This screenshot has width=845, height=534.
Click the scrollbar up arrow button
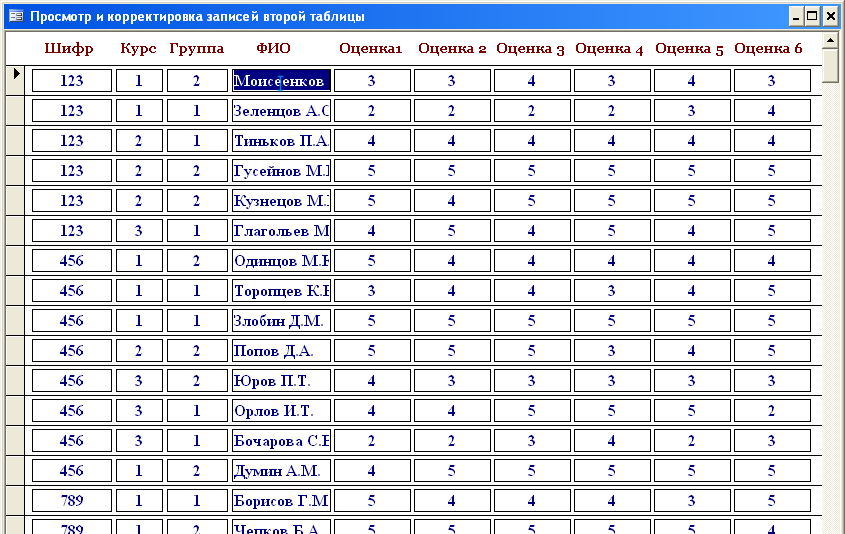830,41
